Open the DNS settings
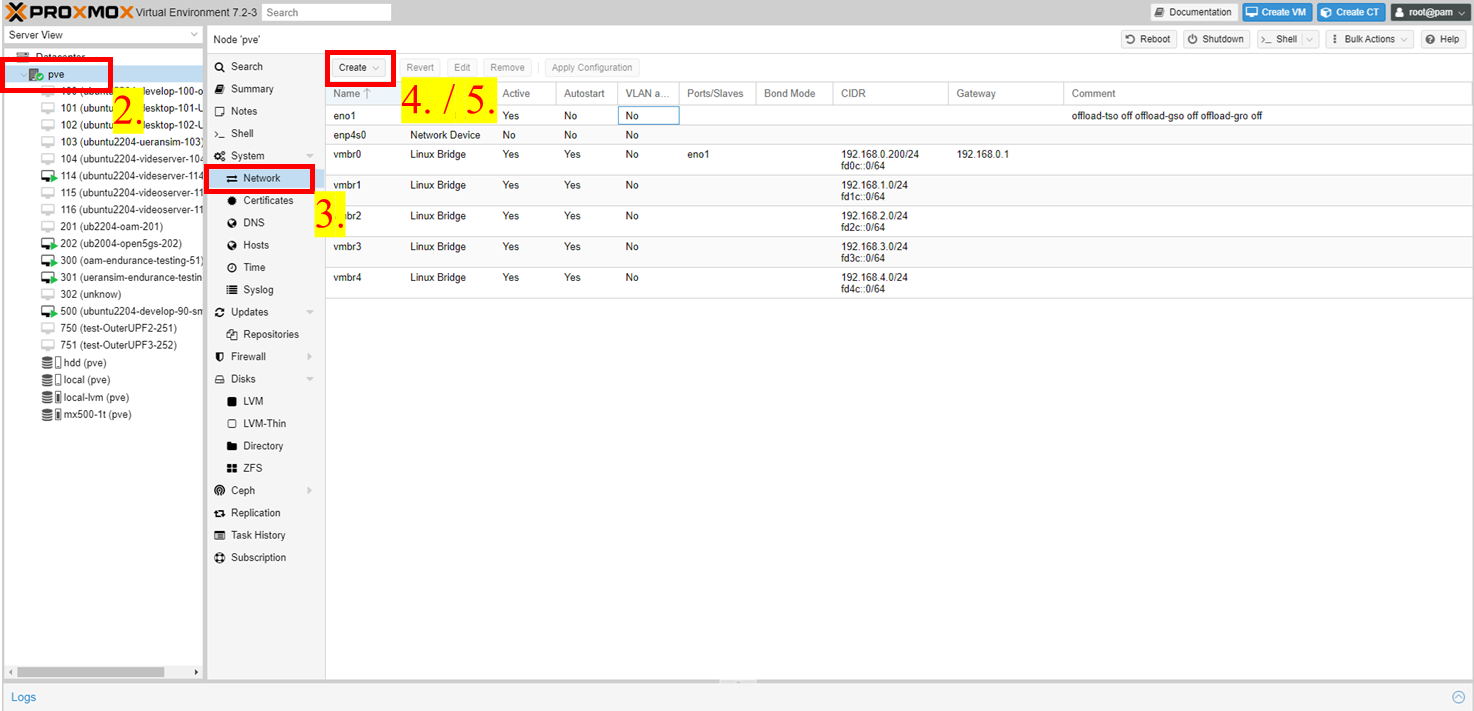 click(x=254, y=223)
